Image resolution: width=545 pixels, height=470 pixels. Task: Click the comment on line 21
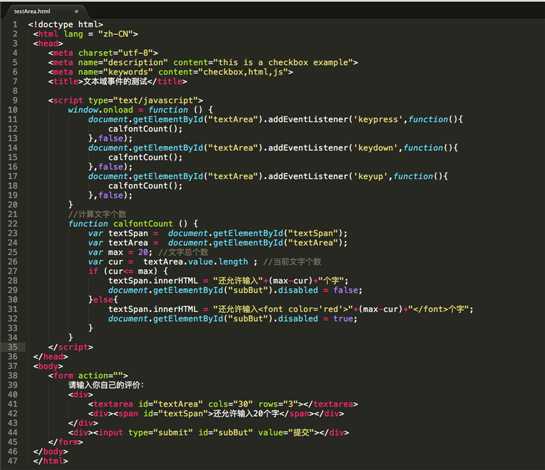point(97,214)
